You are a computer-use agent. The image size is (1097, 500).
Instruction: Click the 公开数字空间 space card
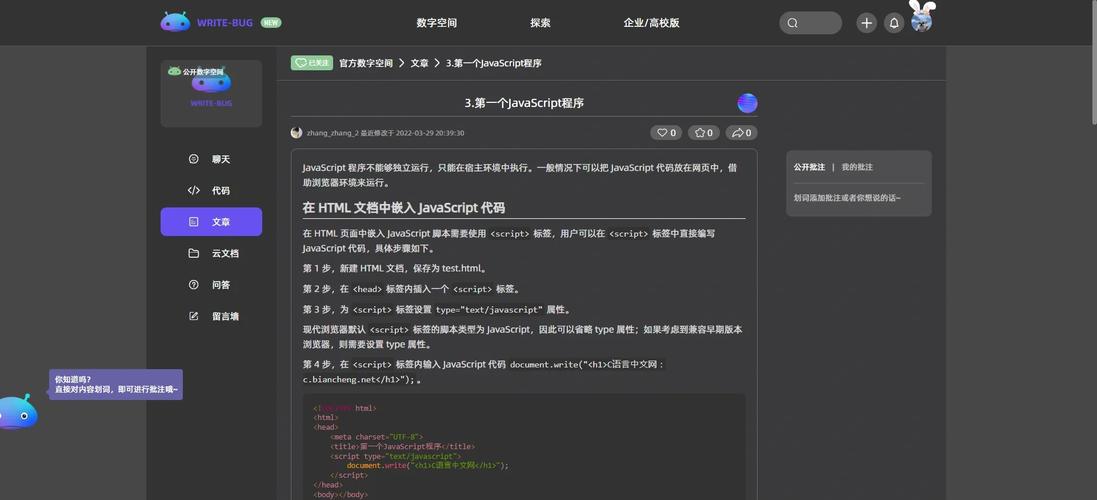211,93
